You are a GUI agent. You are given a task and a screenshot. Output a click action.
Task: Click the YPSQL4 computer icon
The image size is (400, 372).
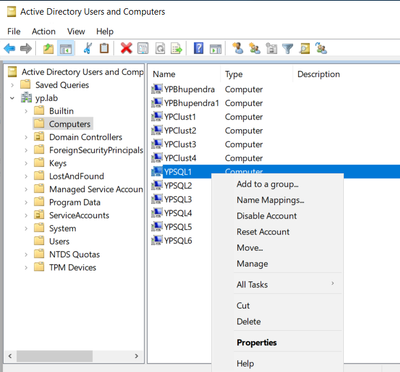pyautogui.click(x=157, y=213)
